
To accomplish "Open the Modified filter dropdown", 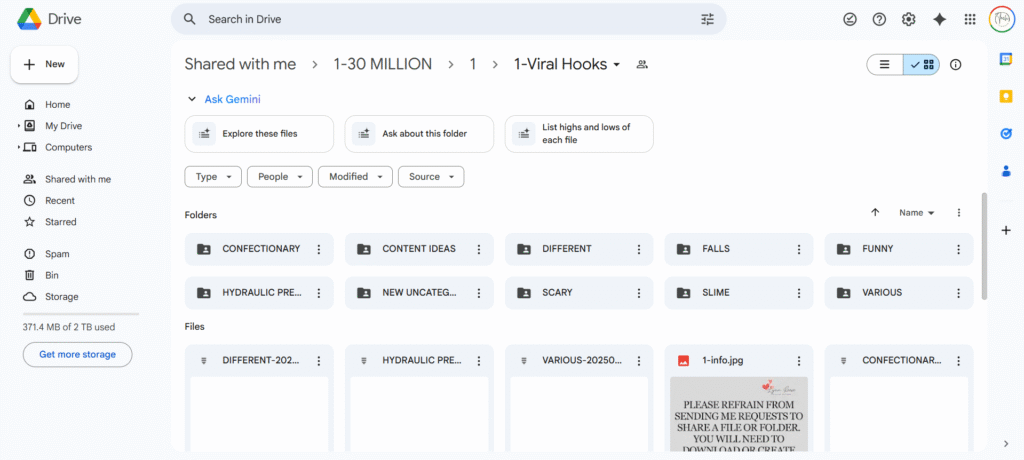I will 355,177.
